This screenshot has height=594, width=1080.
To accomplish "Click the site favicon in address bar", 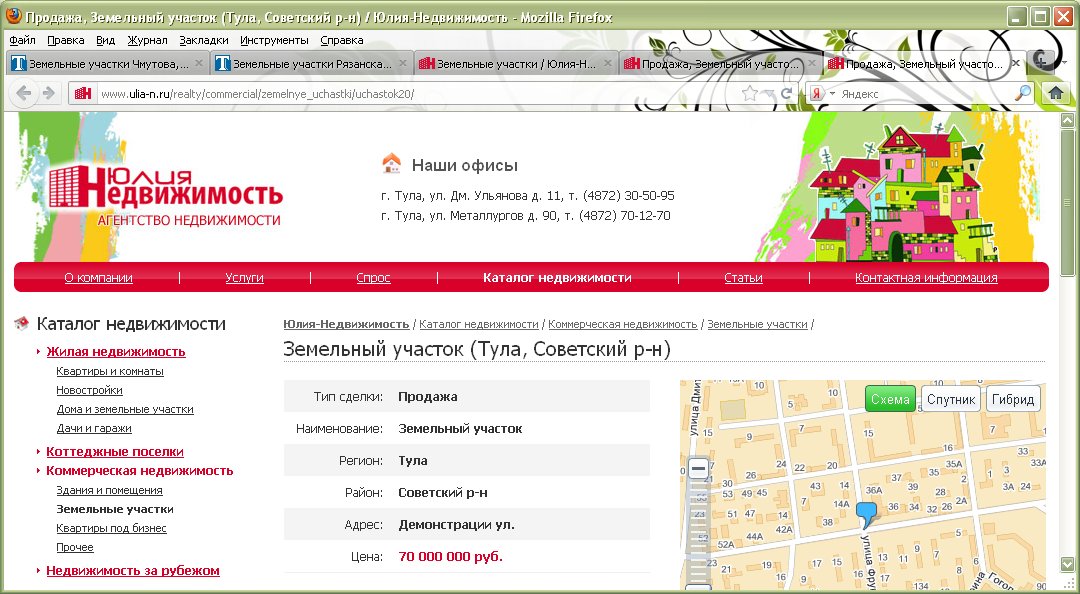I will 83,94.
